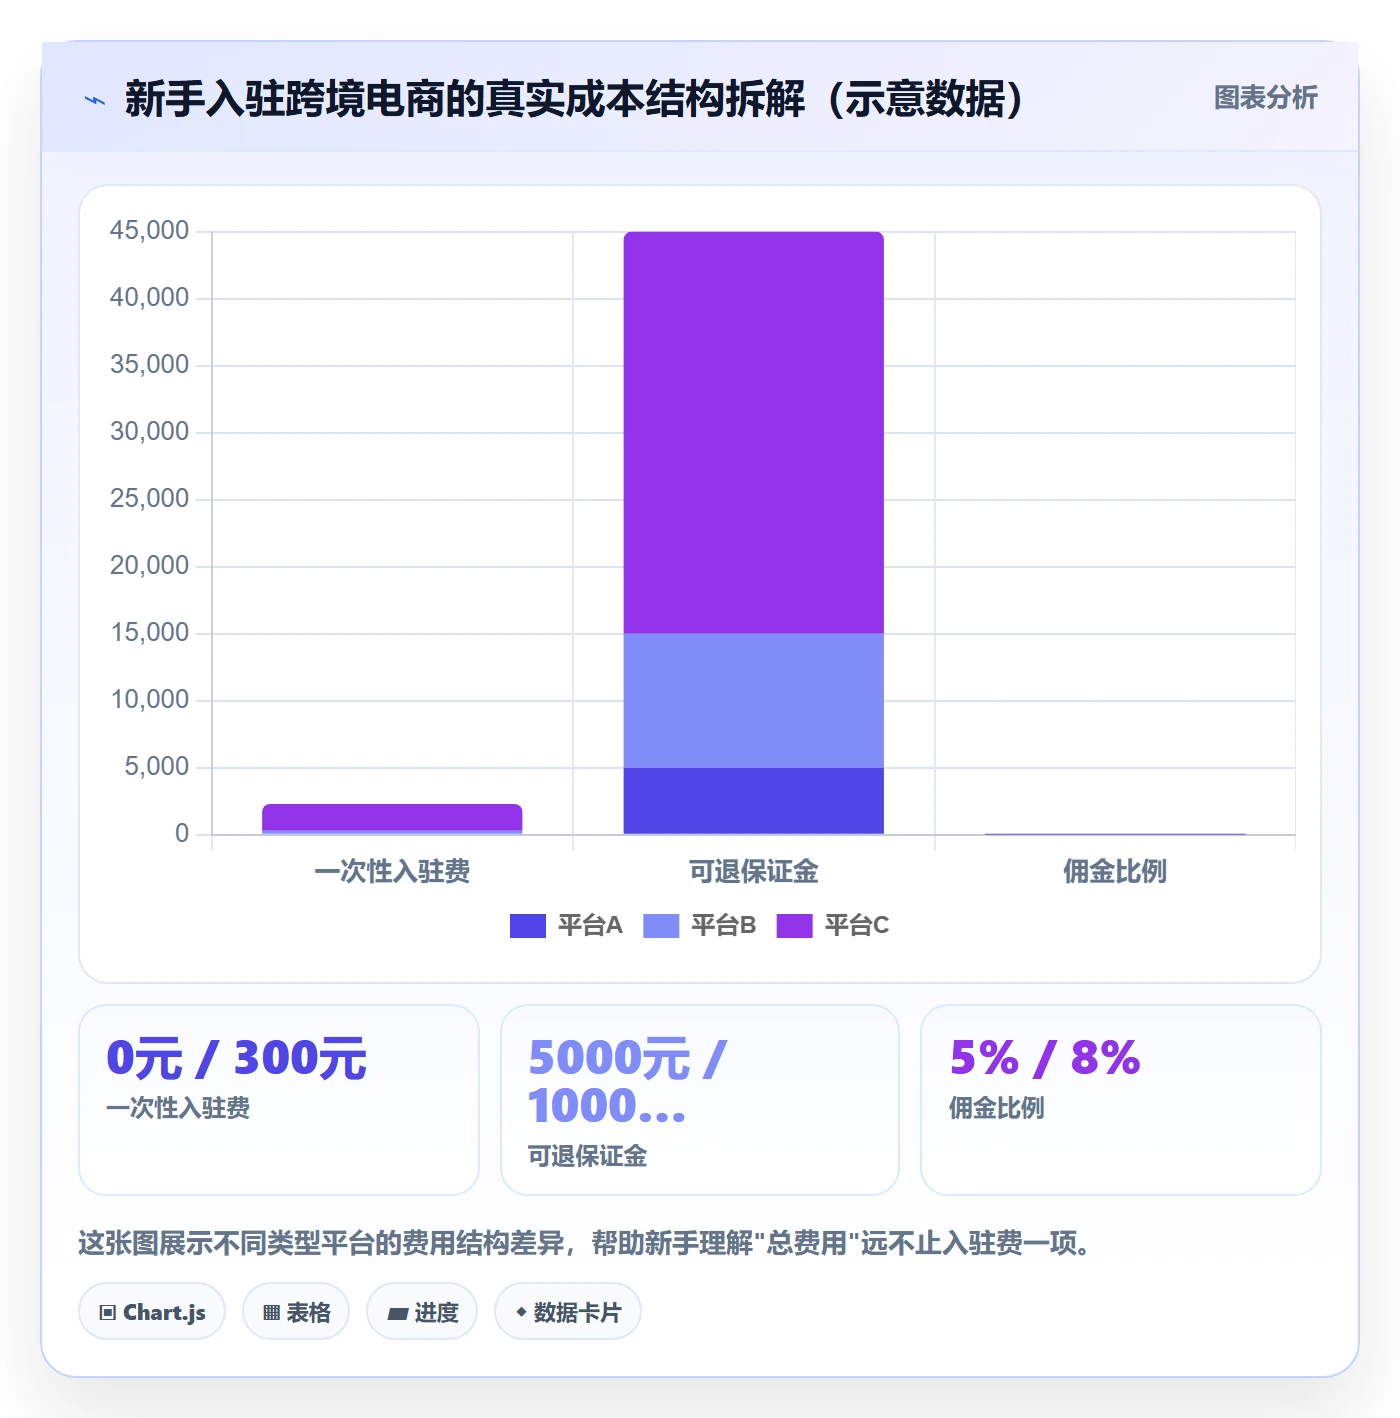
Task: Click the purple 平台C segment of 可退保证金 bar
Action: [754, 432]
